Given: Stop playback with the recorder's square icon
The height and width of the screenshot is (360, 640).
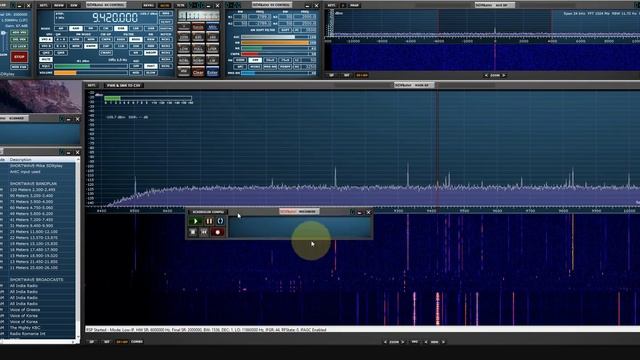Looking at the screenshot, I should [x=193, y=232].
